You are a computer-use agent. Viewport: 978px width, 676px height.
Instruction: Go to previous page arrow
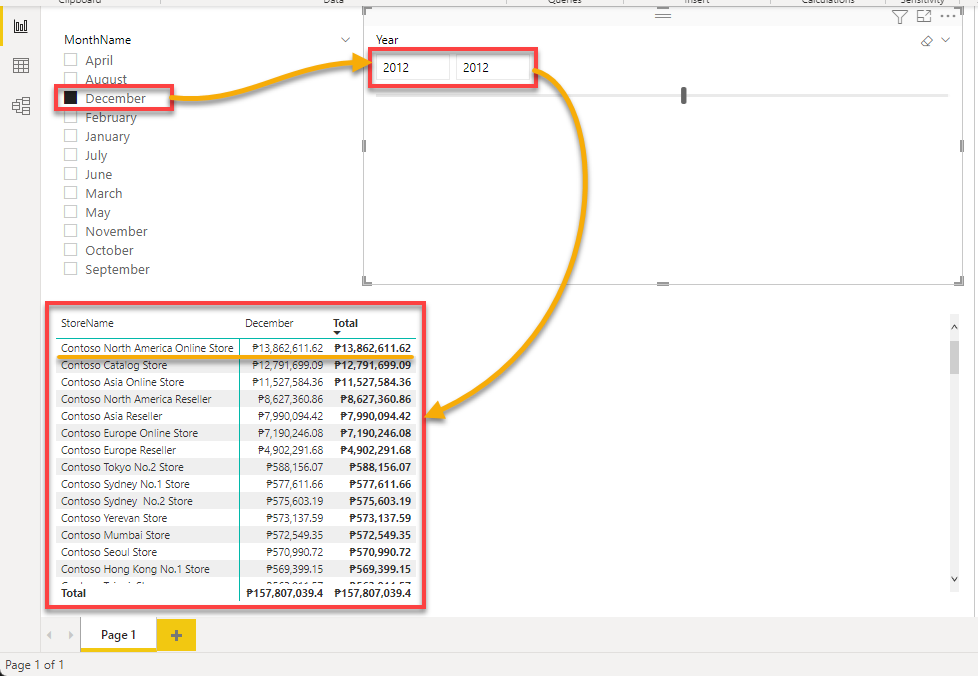49,635
